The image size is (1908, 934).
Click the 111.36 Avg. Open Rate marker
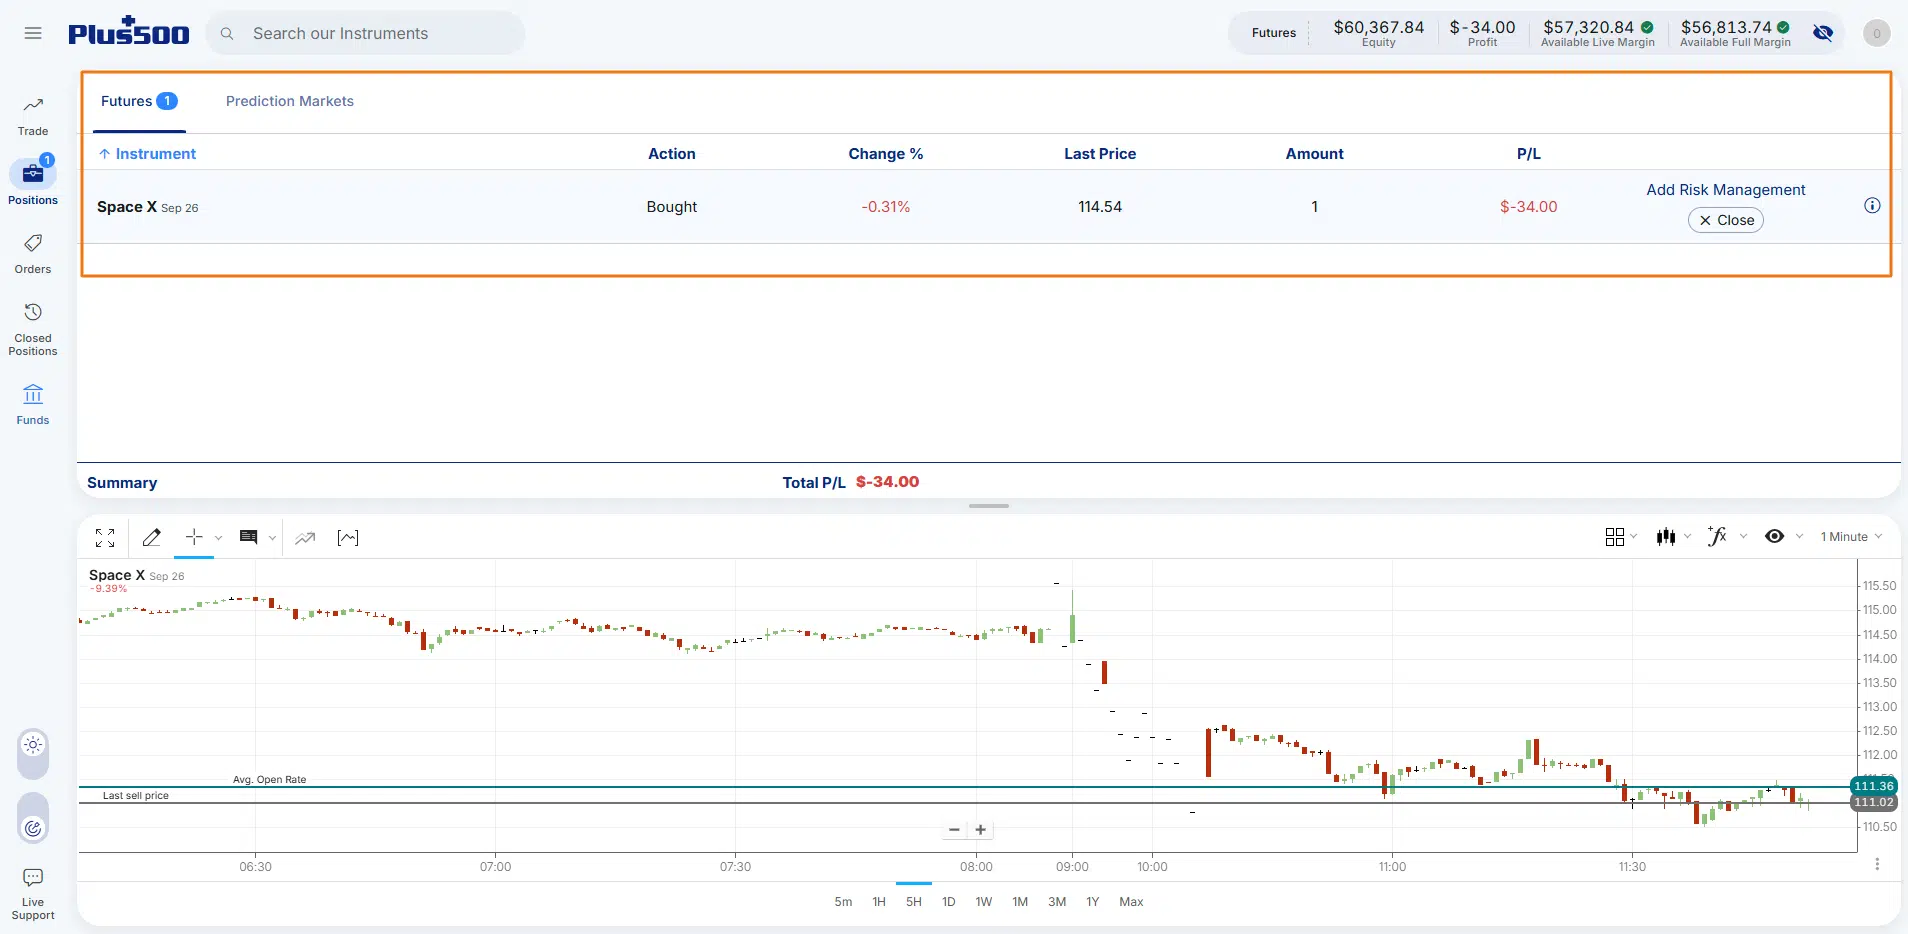pos(1874,786)
